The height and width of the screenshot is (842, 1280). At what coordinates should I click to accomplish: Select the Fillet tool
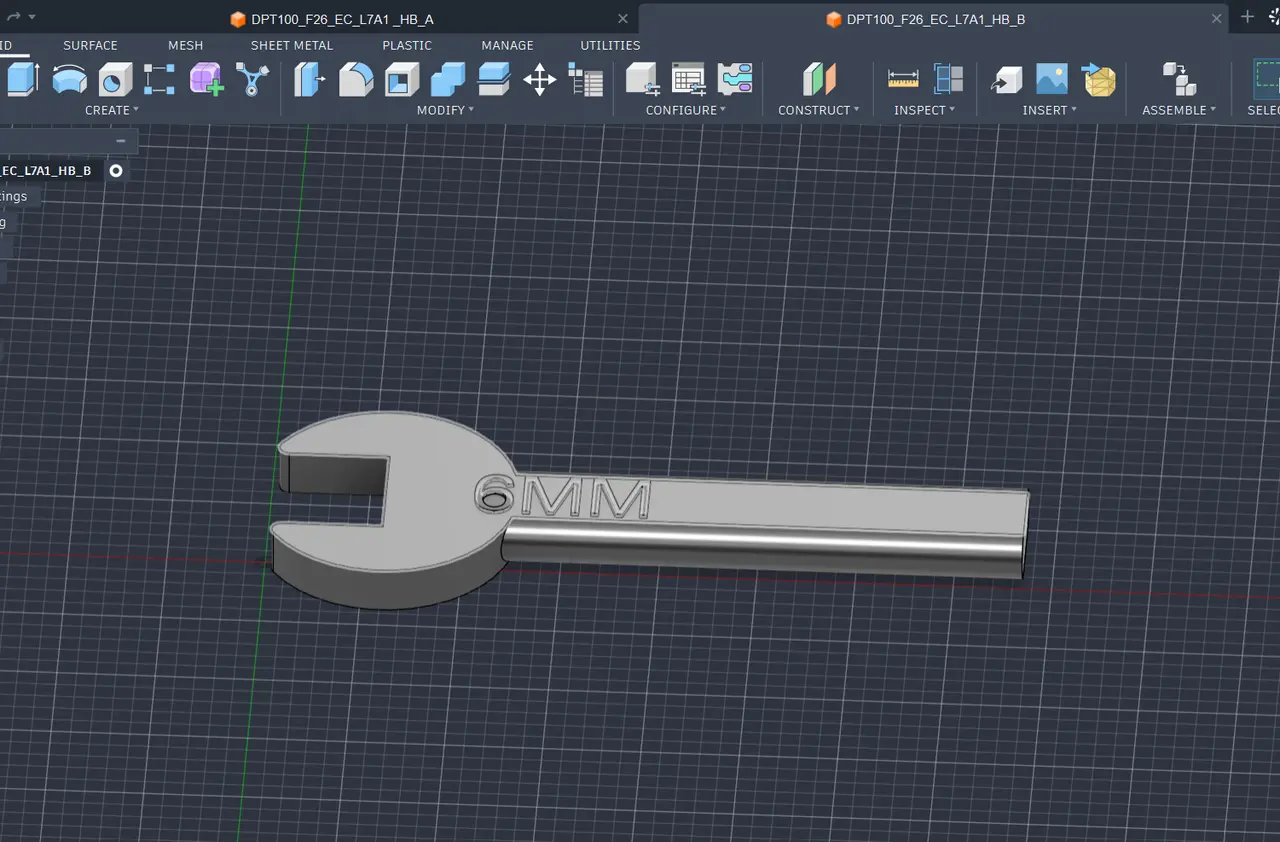pyautogui.click(x=356, y=79)
